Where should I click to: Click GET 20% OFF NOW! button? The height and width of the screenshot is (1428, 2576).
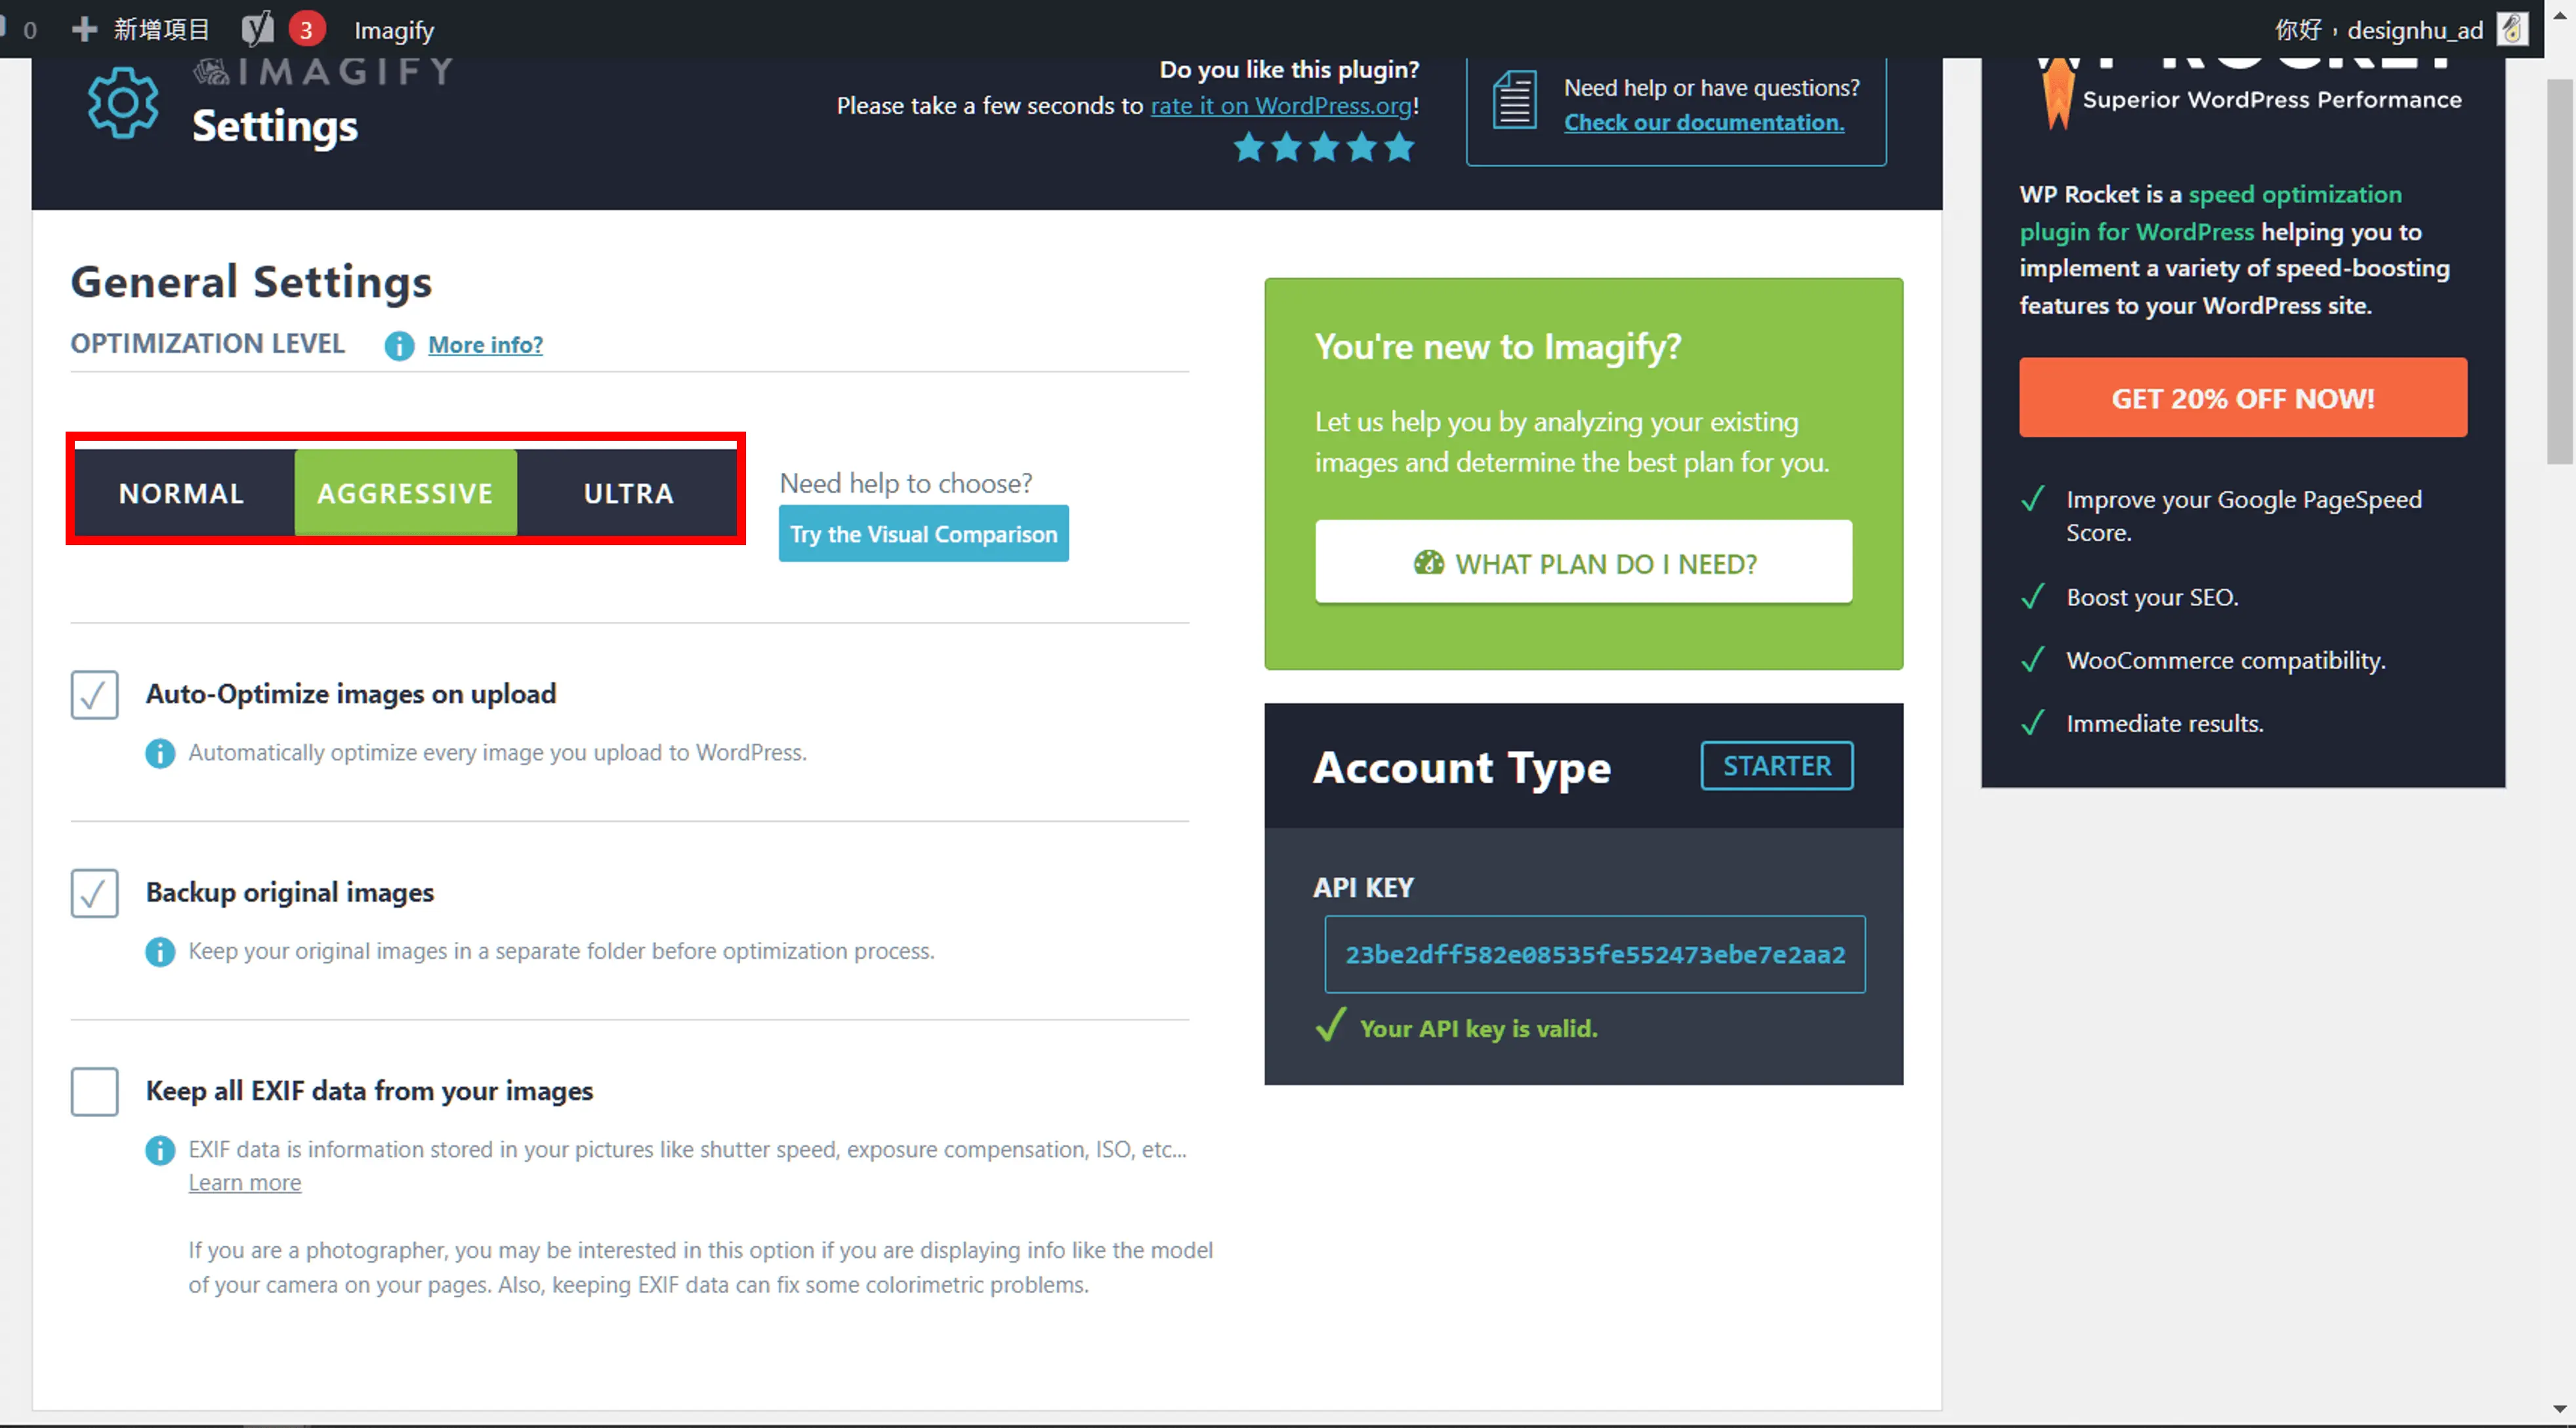[x=2243, y=398]
